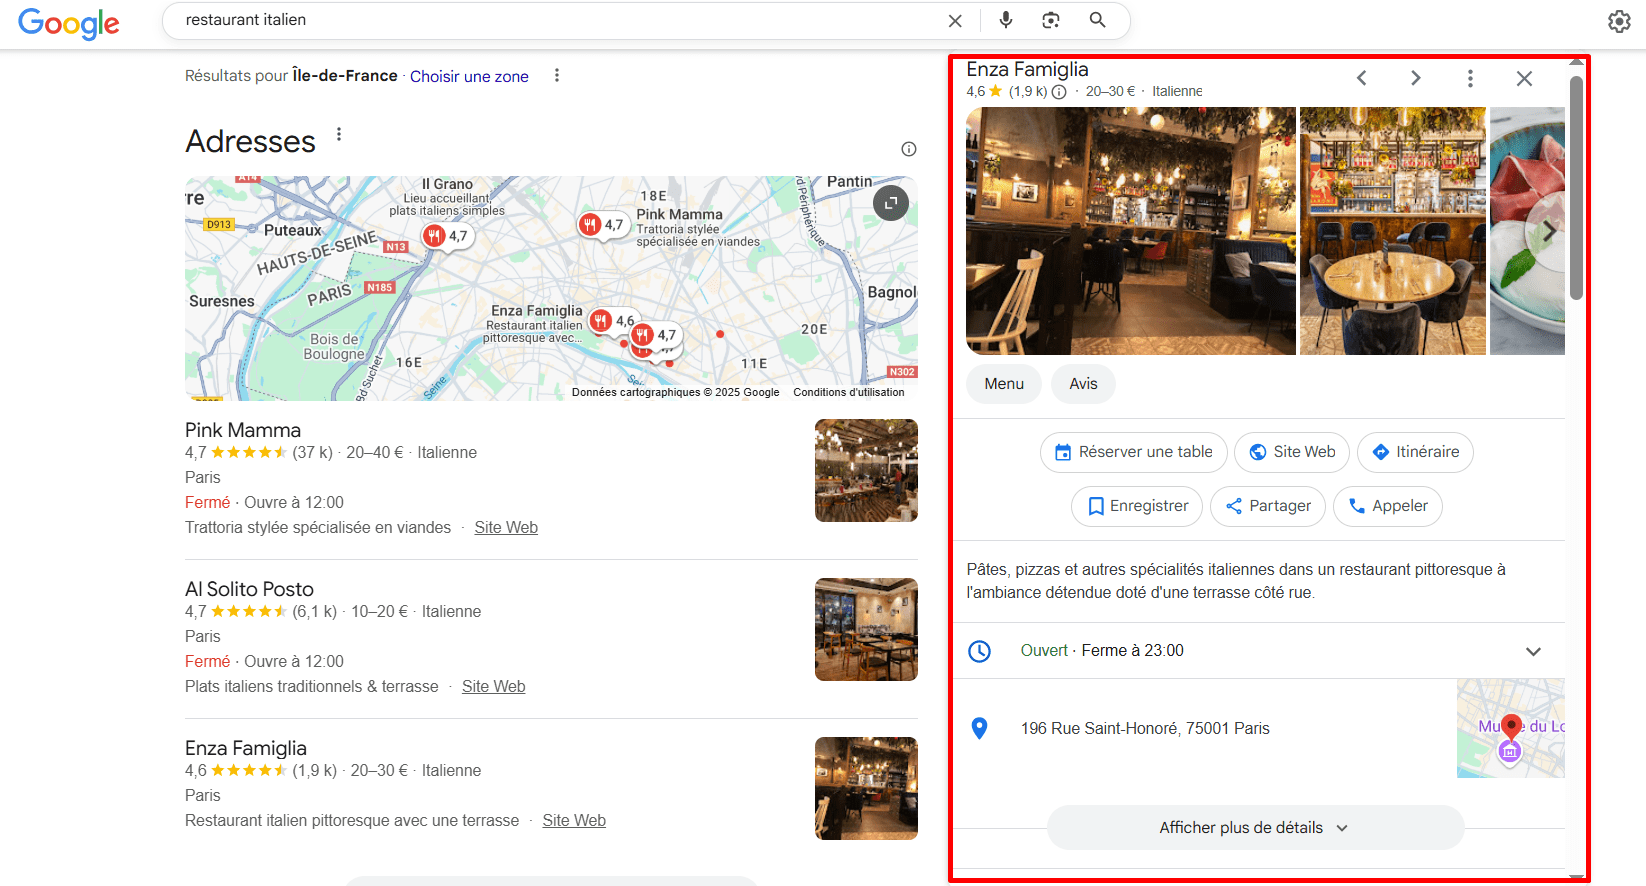Open Pink Mamma Site Web link

click(x=506, y=528)
